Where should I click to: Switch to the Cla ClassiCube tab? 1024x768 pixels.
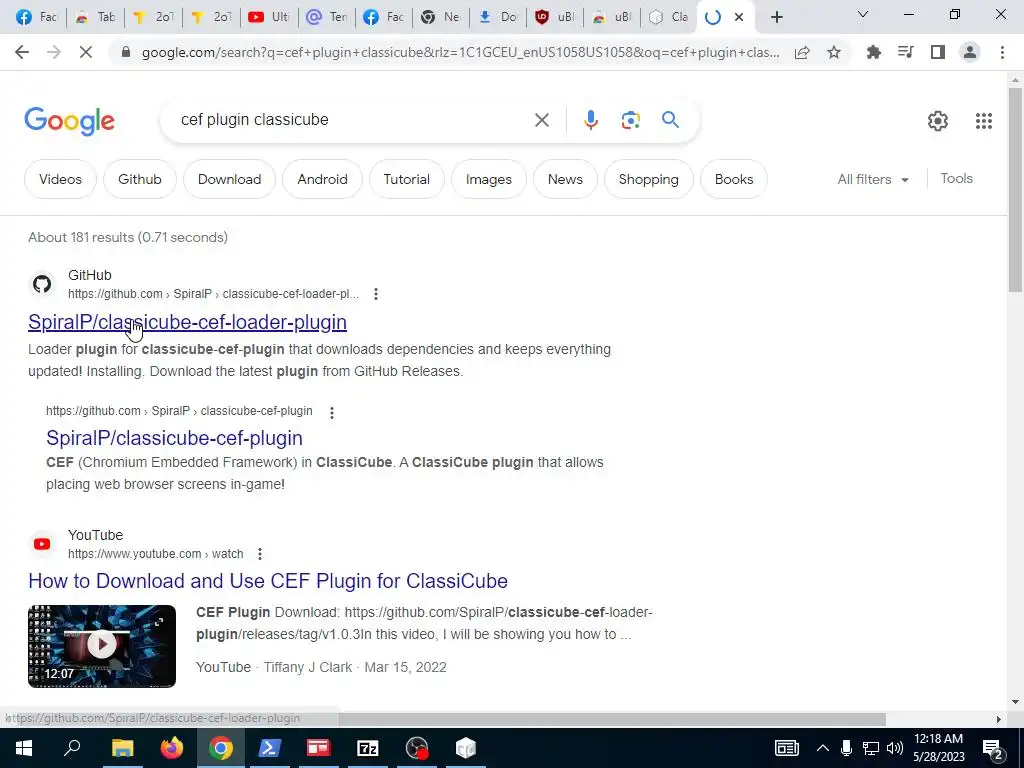pyautogui.click(x=669, y=17)
